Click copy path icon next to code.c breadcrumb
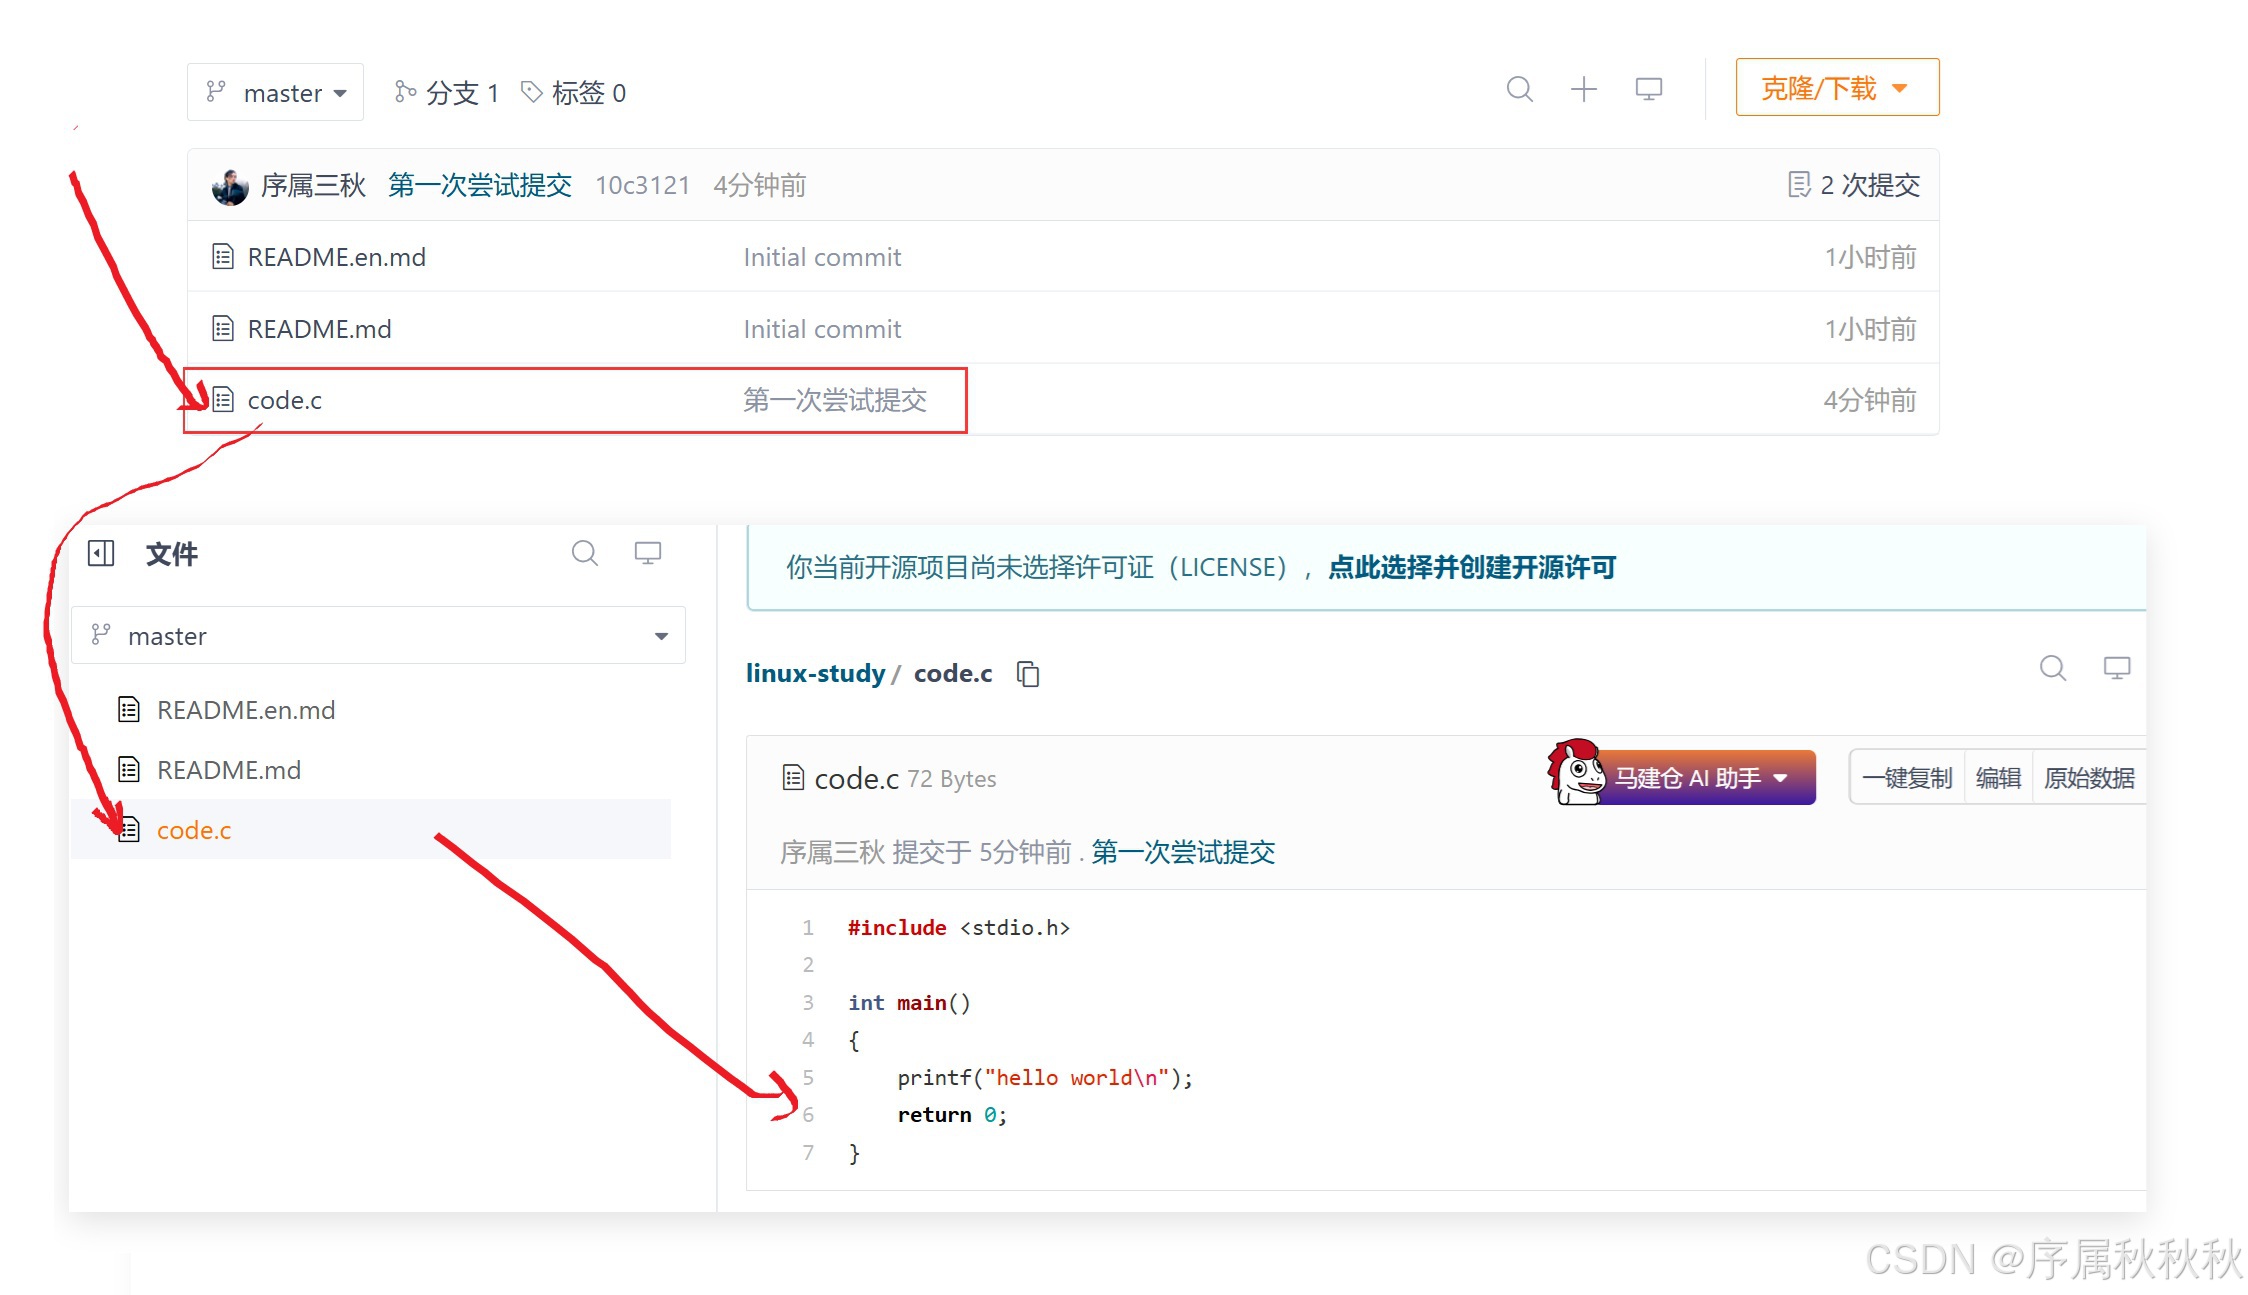2248x1295 pixels. click(x=1028, y=673)
